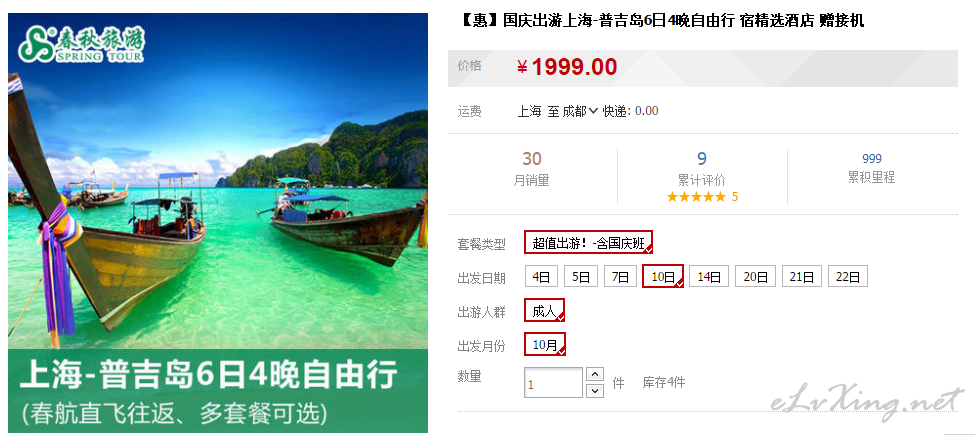975x435 pixels.
Task: Decrease quantity with the down arrow
Action: point(595,391)
